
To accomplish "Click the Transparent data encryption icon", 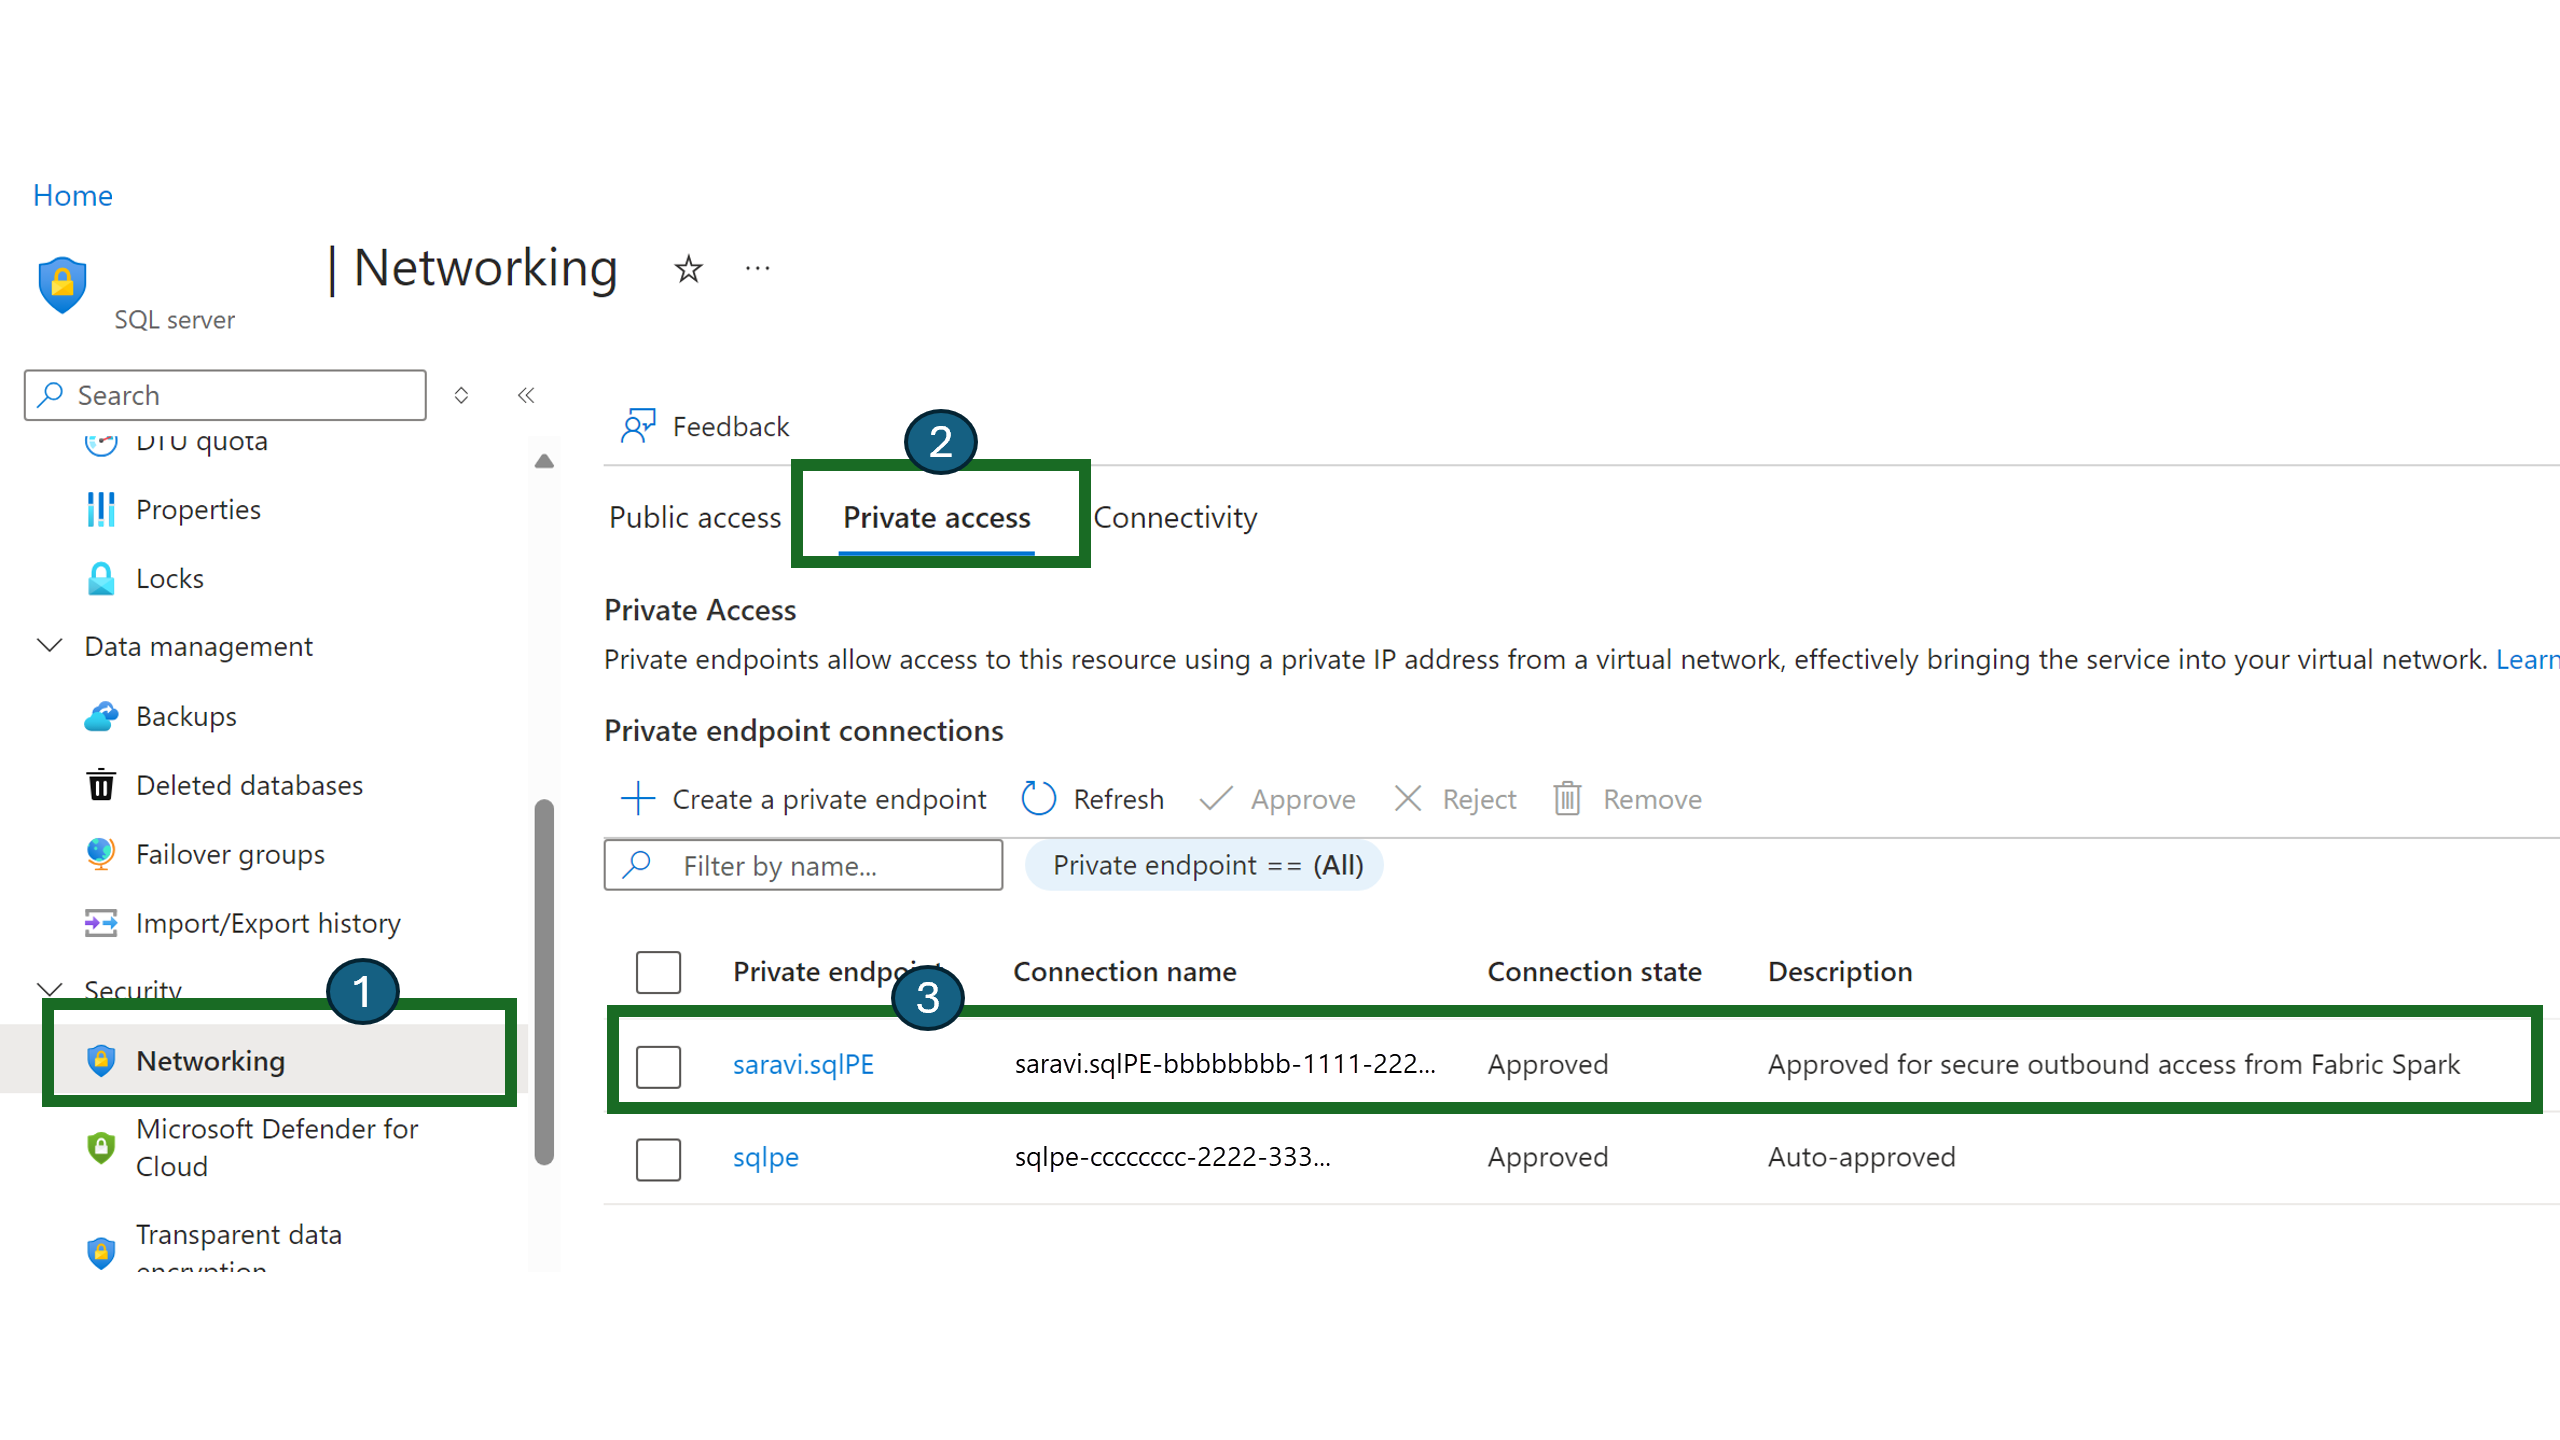I will (98, 1248).
